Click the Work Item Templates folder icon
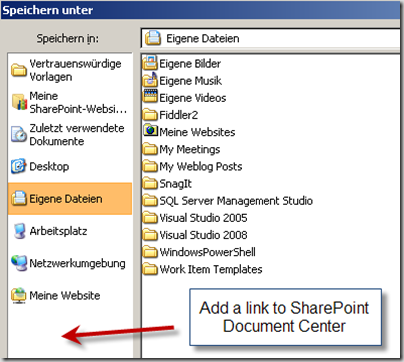 150,269
